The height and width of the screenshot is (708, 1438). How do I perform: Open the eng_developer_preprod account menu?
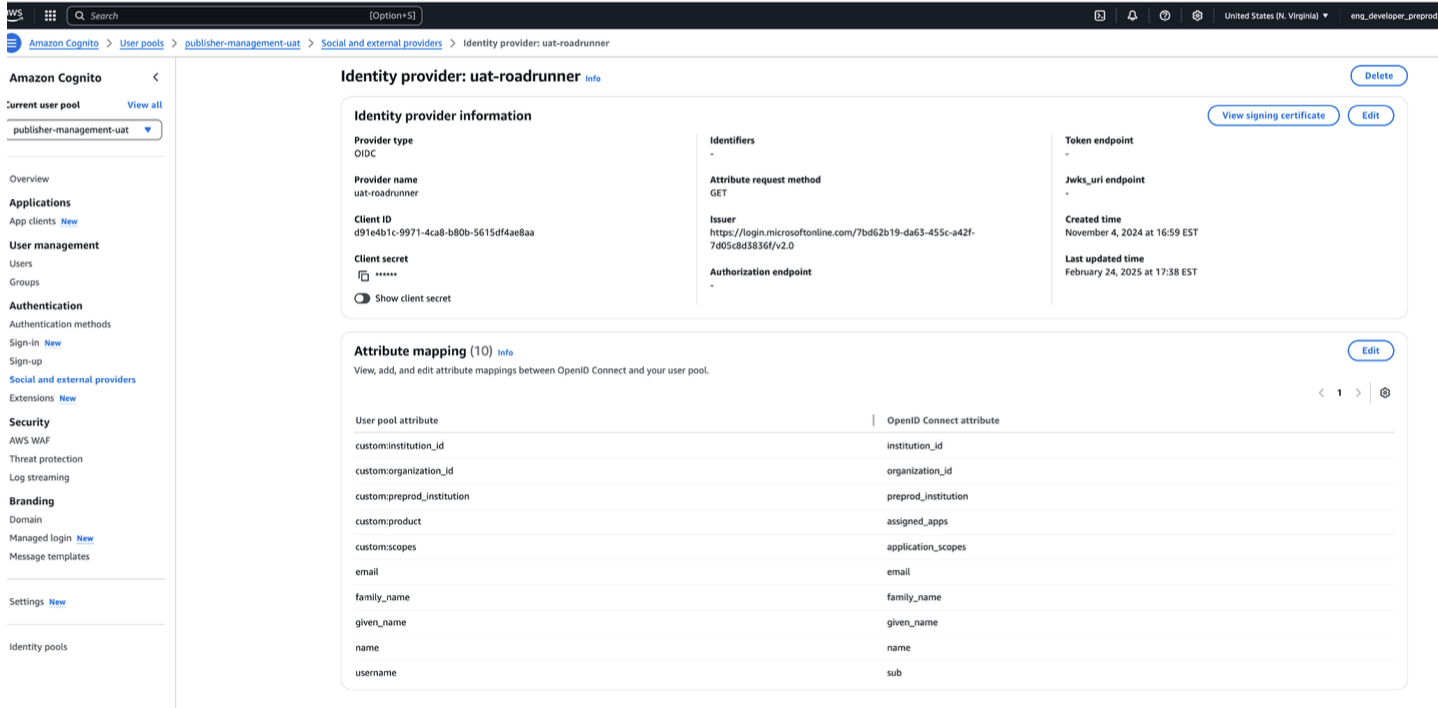(x=1393, y=15)
